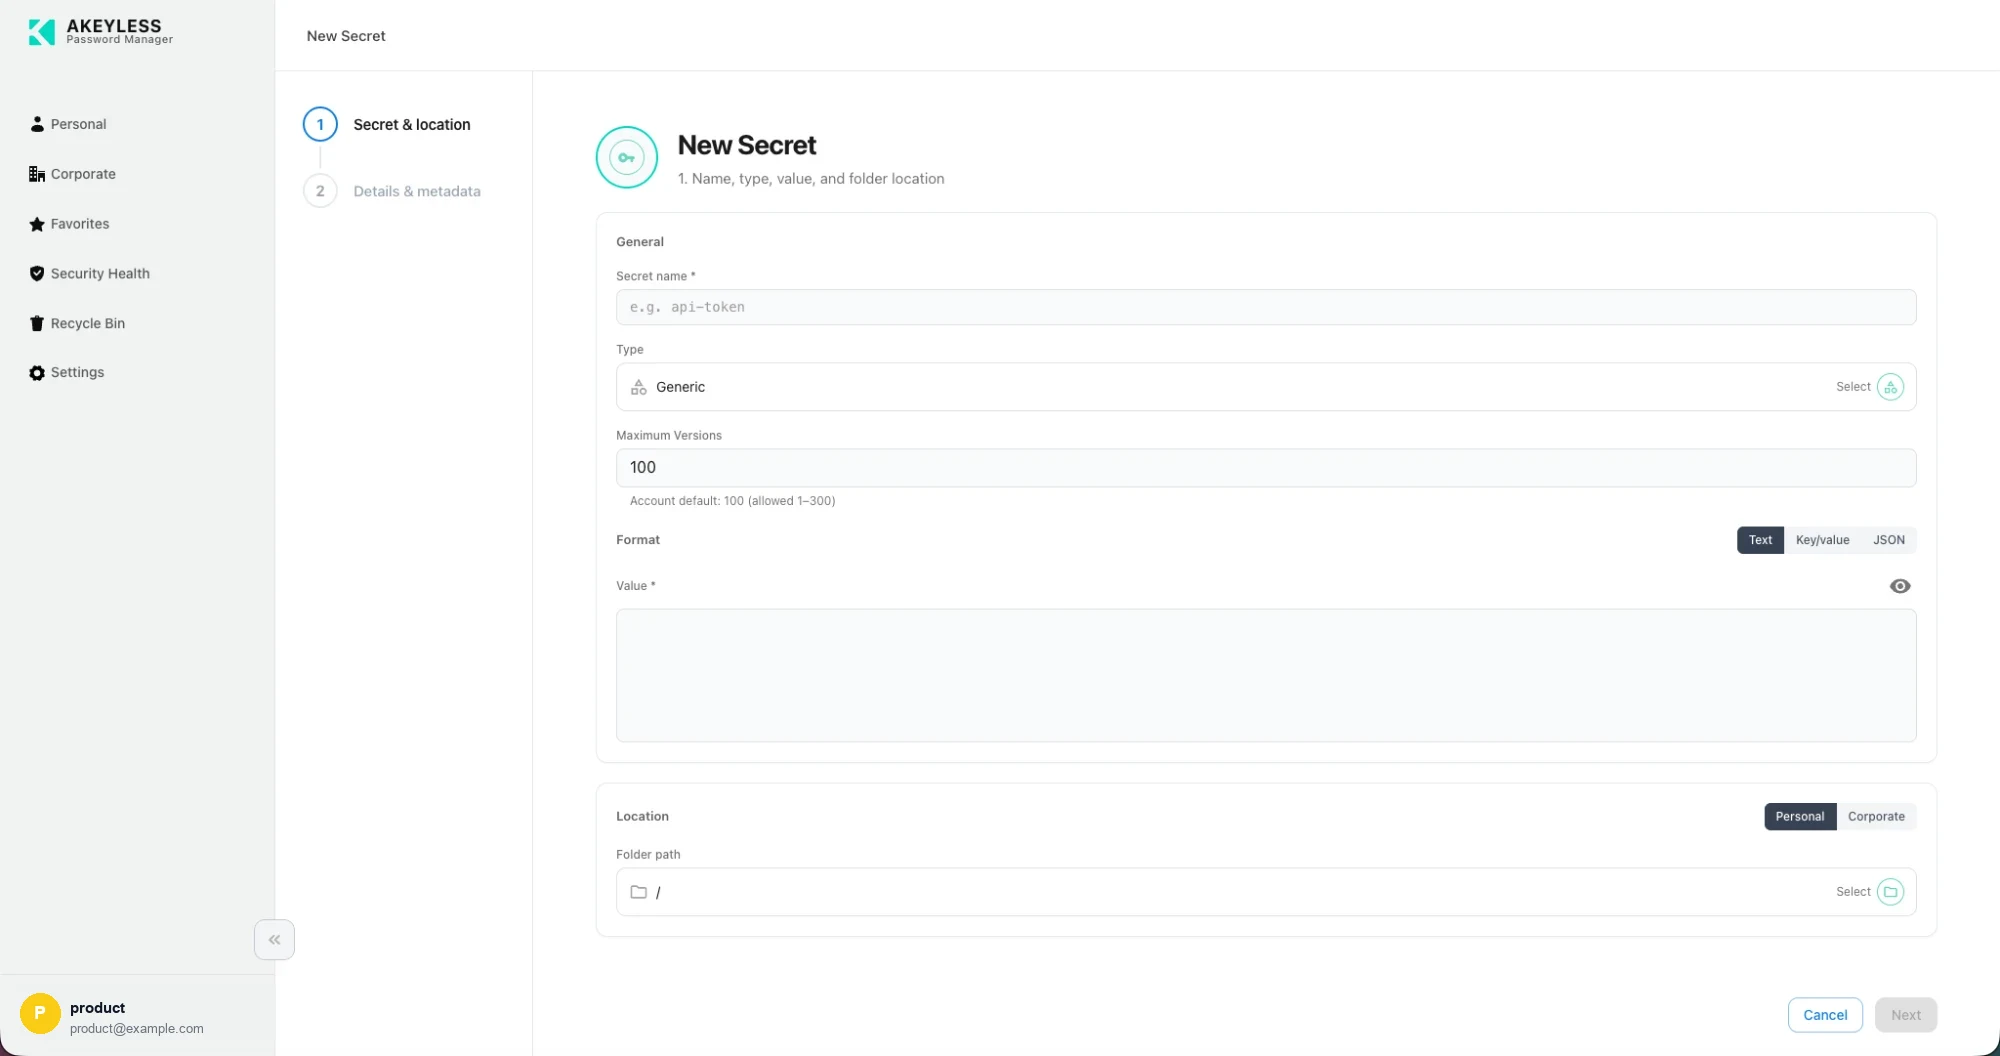Set location to Corporate

click(x=1876, y=816)
